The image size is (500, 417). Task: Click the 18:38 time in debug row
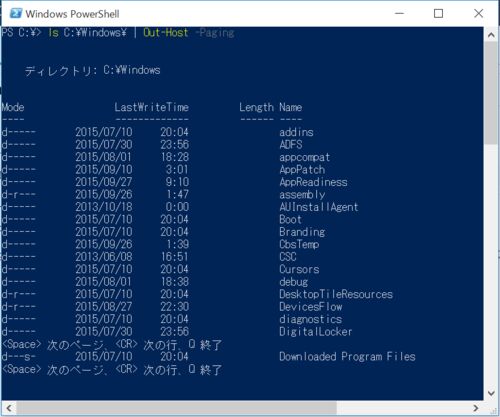(175, 282)
